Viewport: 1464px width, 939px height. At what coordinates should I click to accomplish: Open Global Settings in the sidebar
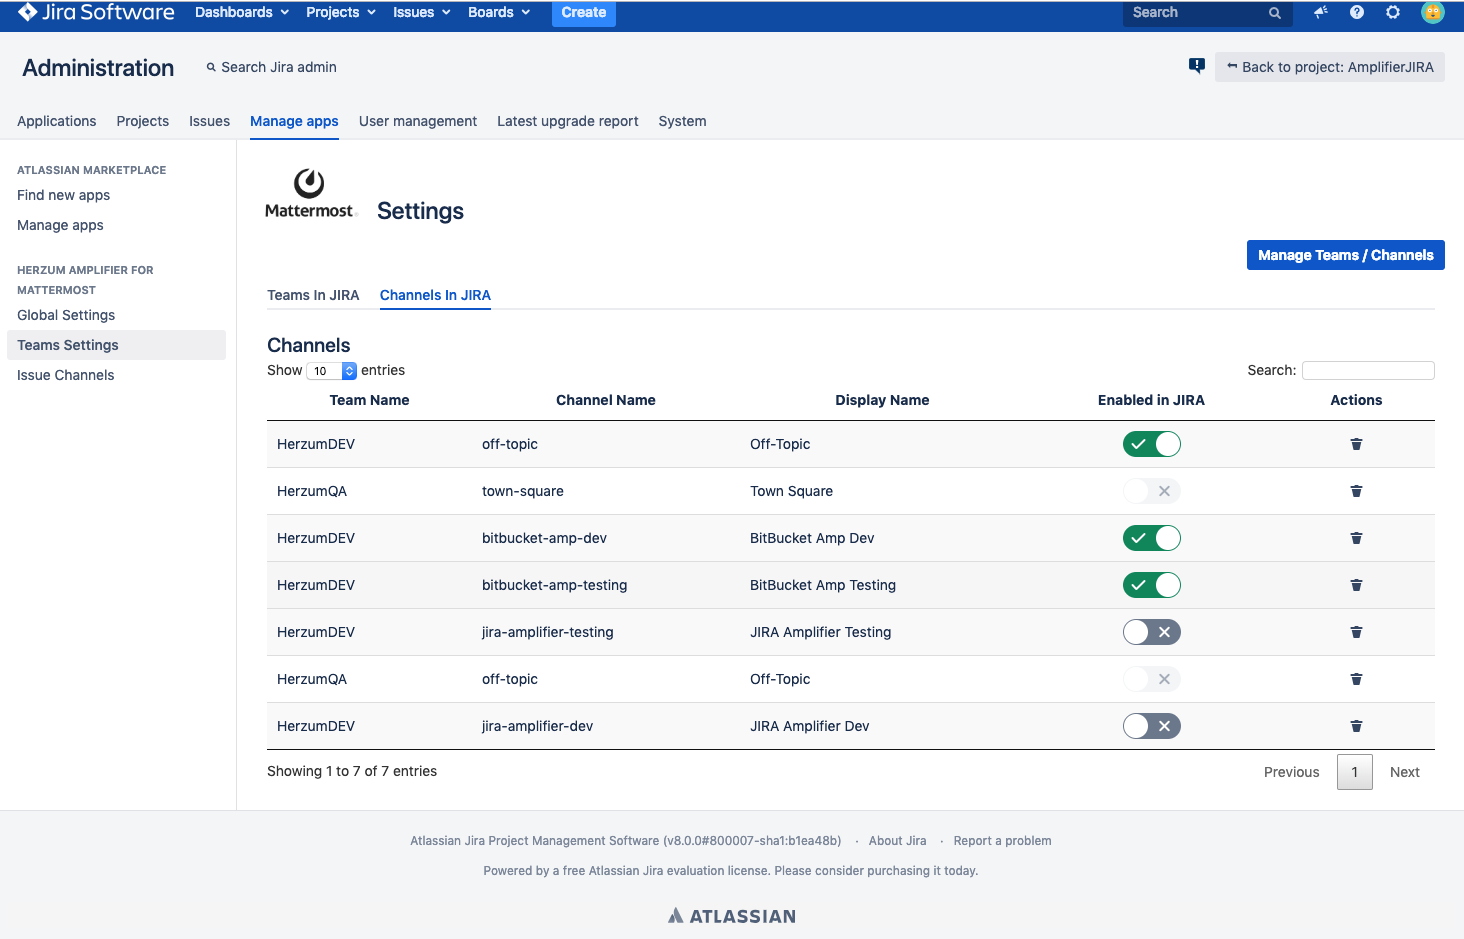click(66, 315)
